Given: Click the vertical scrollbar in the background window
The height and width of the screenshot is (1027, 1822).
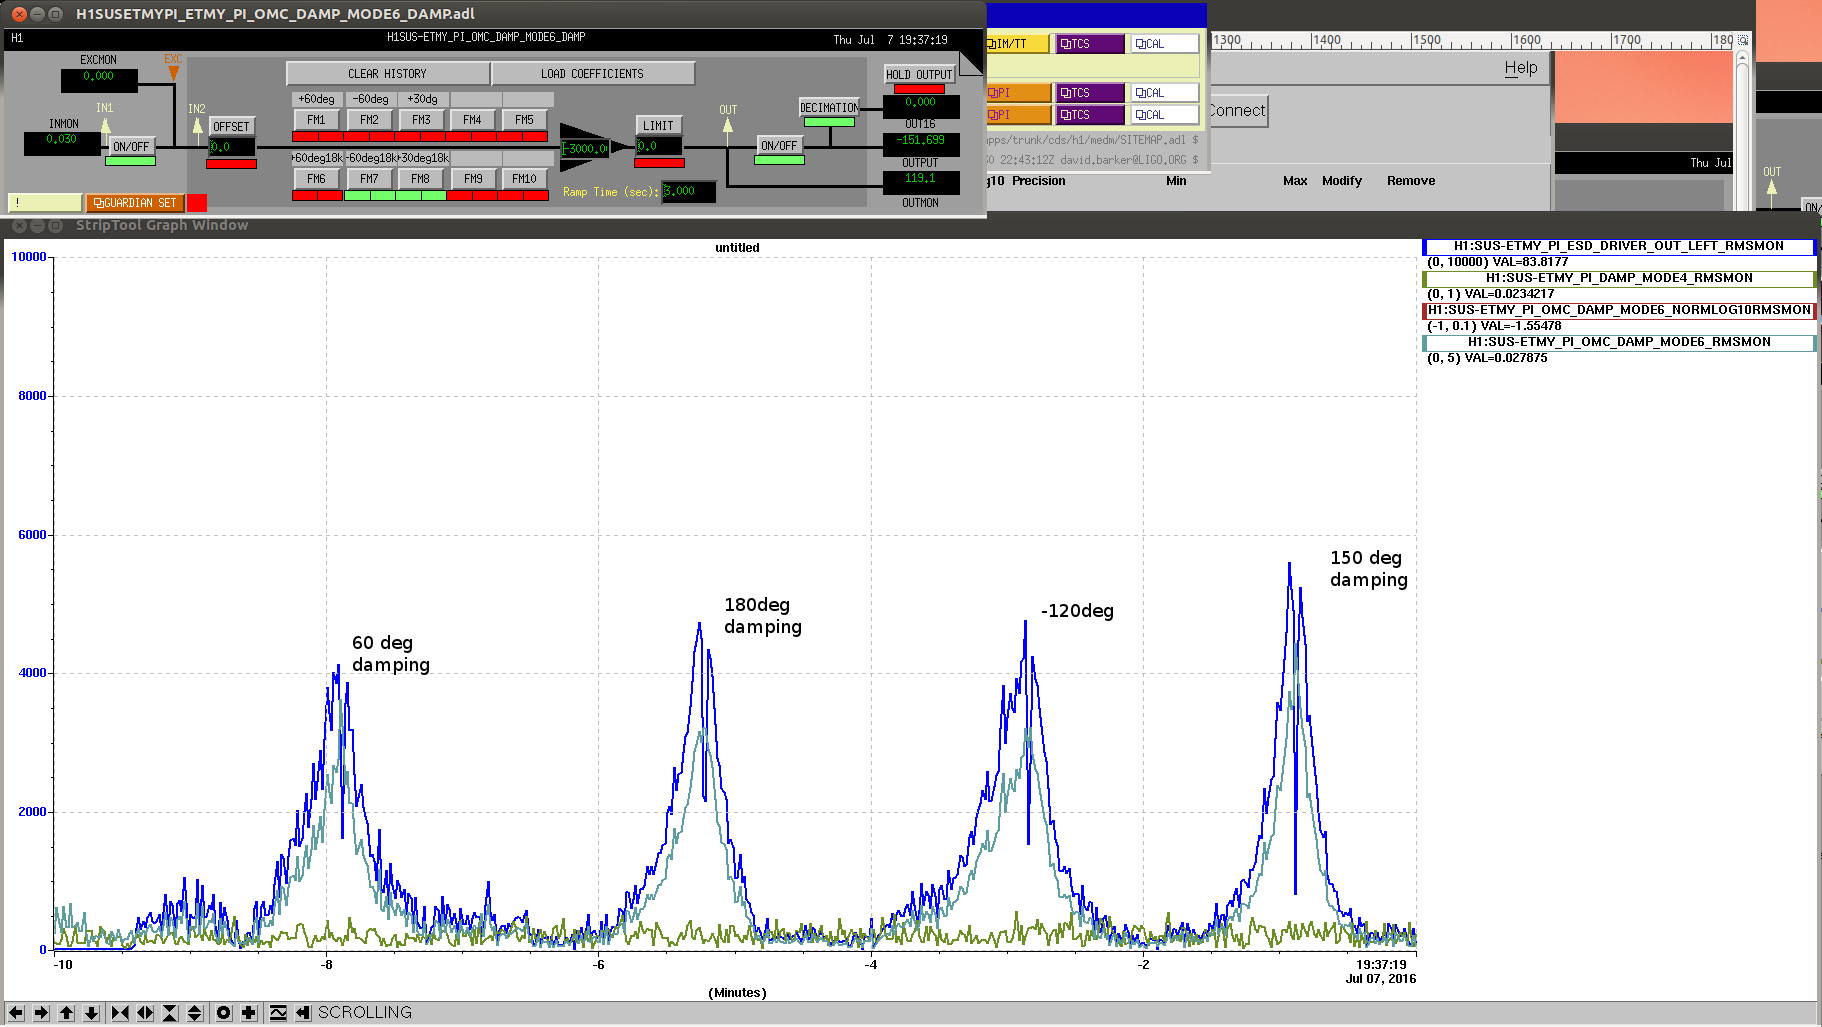Looking at the screenshot, I should (x=1742, y=130).
